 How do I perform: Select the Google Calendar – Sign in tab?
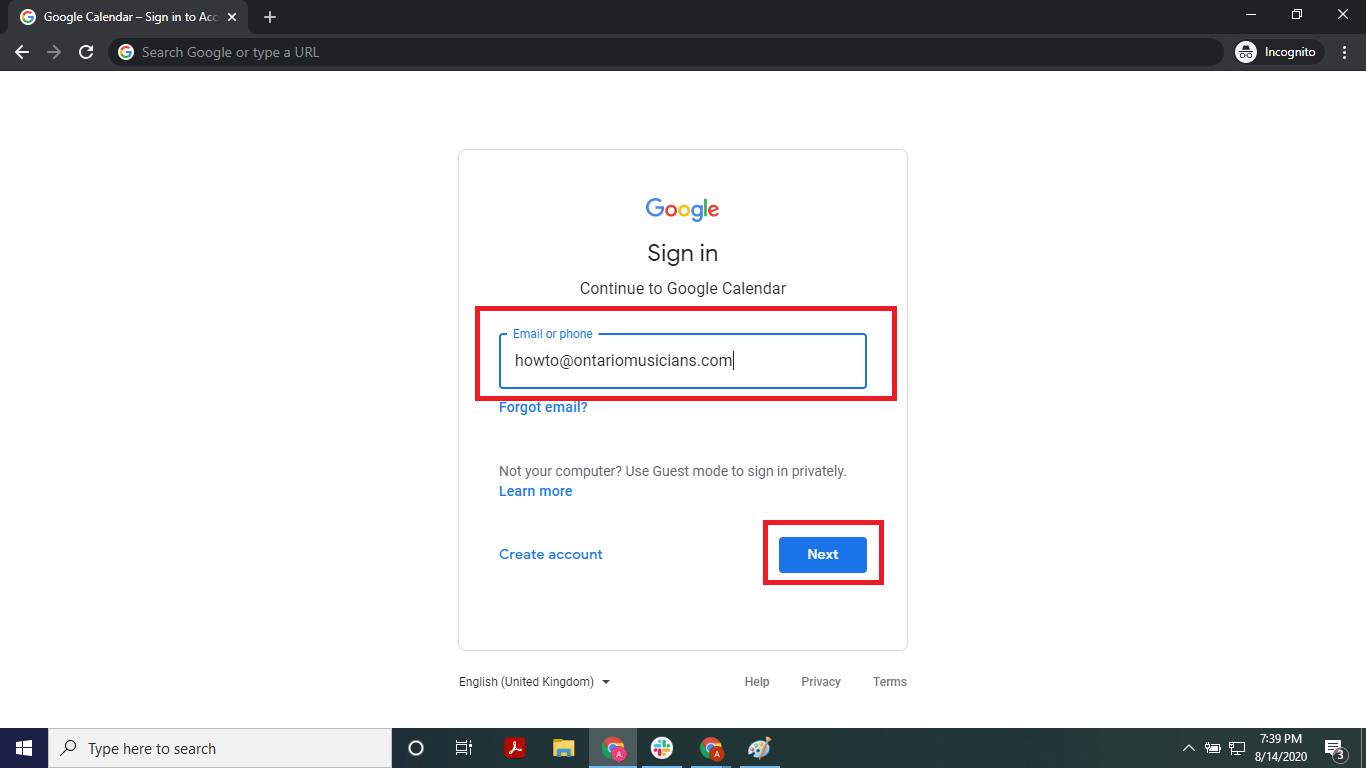click(128, 17)
